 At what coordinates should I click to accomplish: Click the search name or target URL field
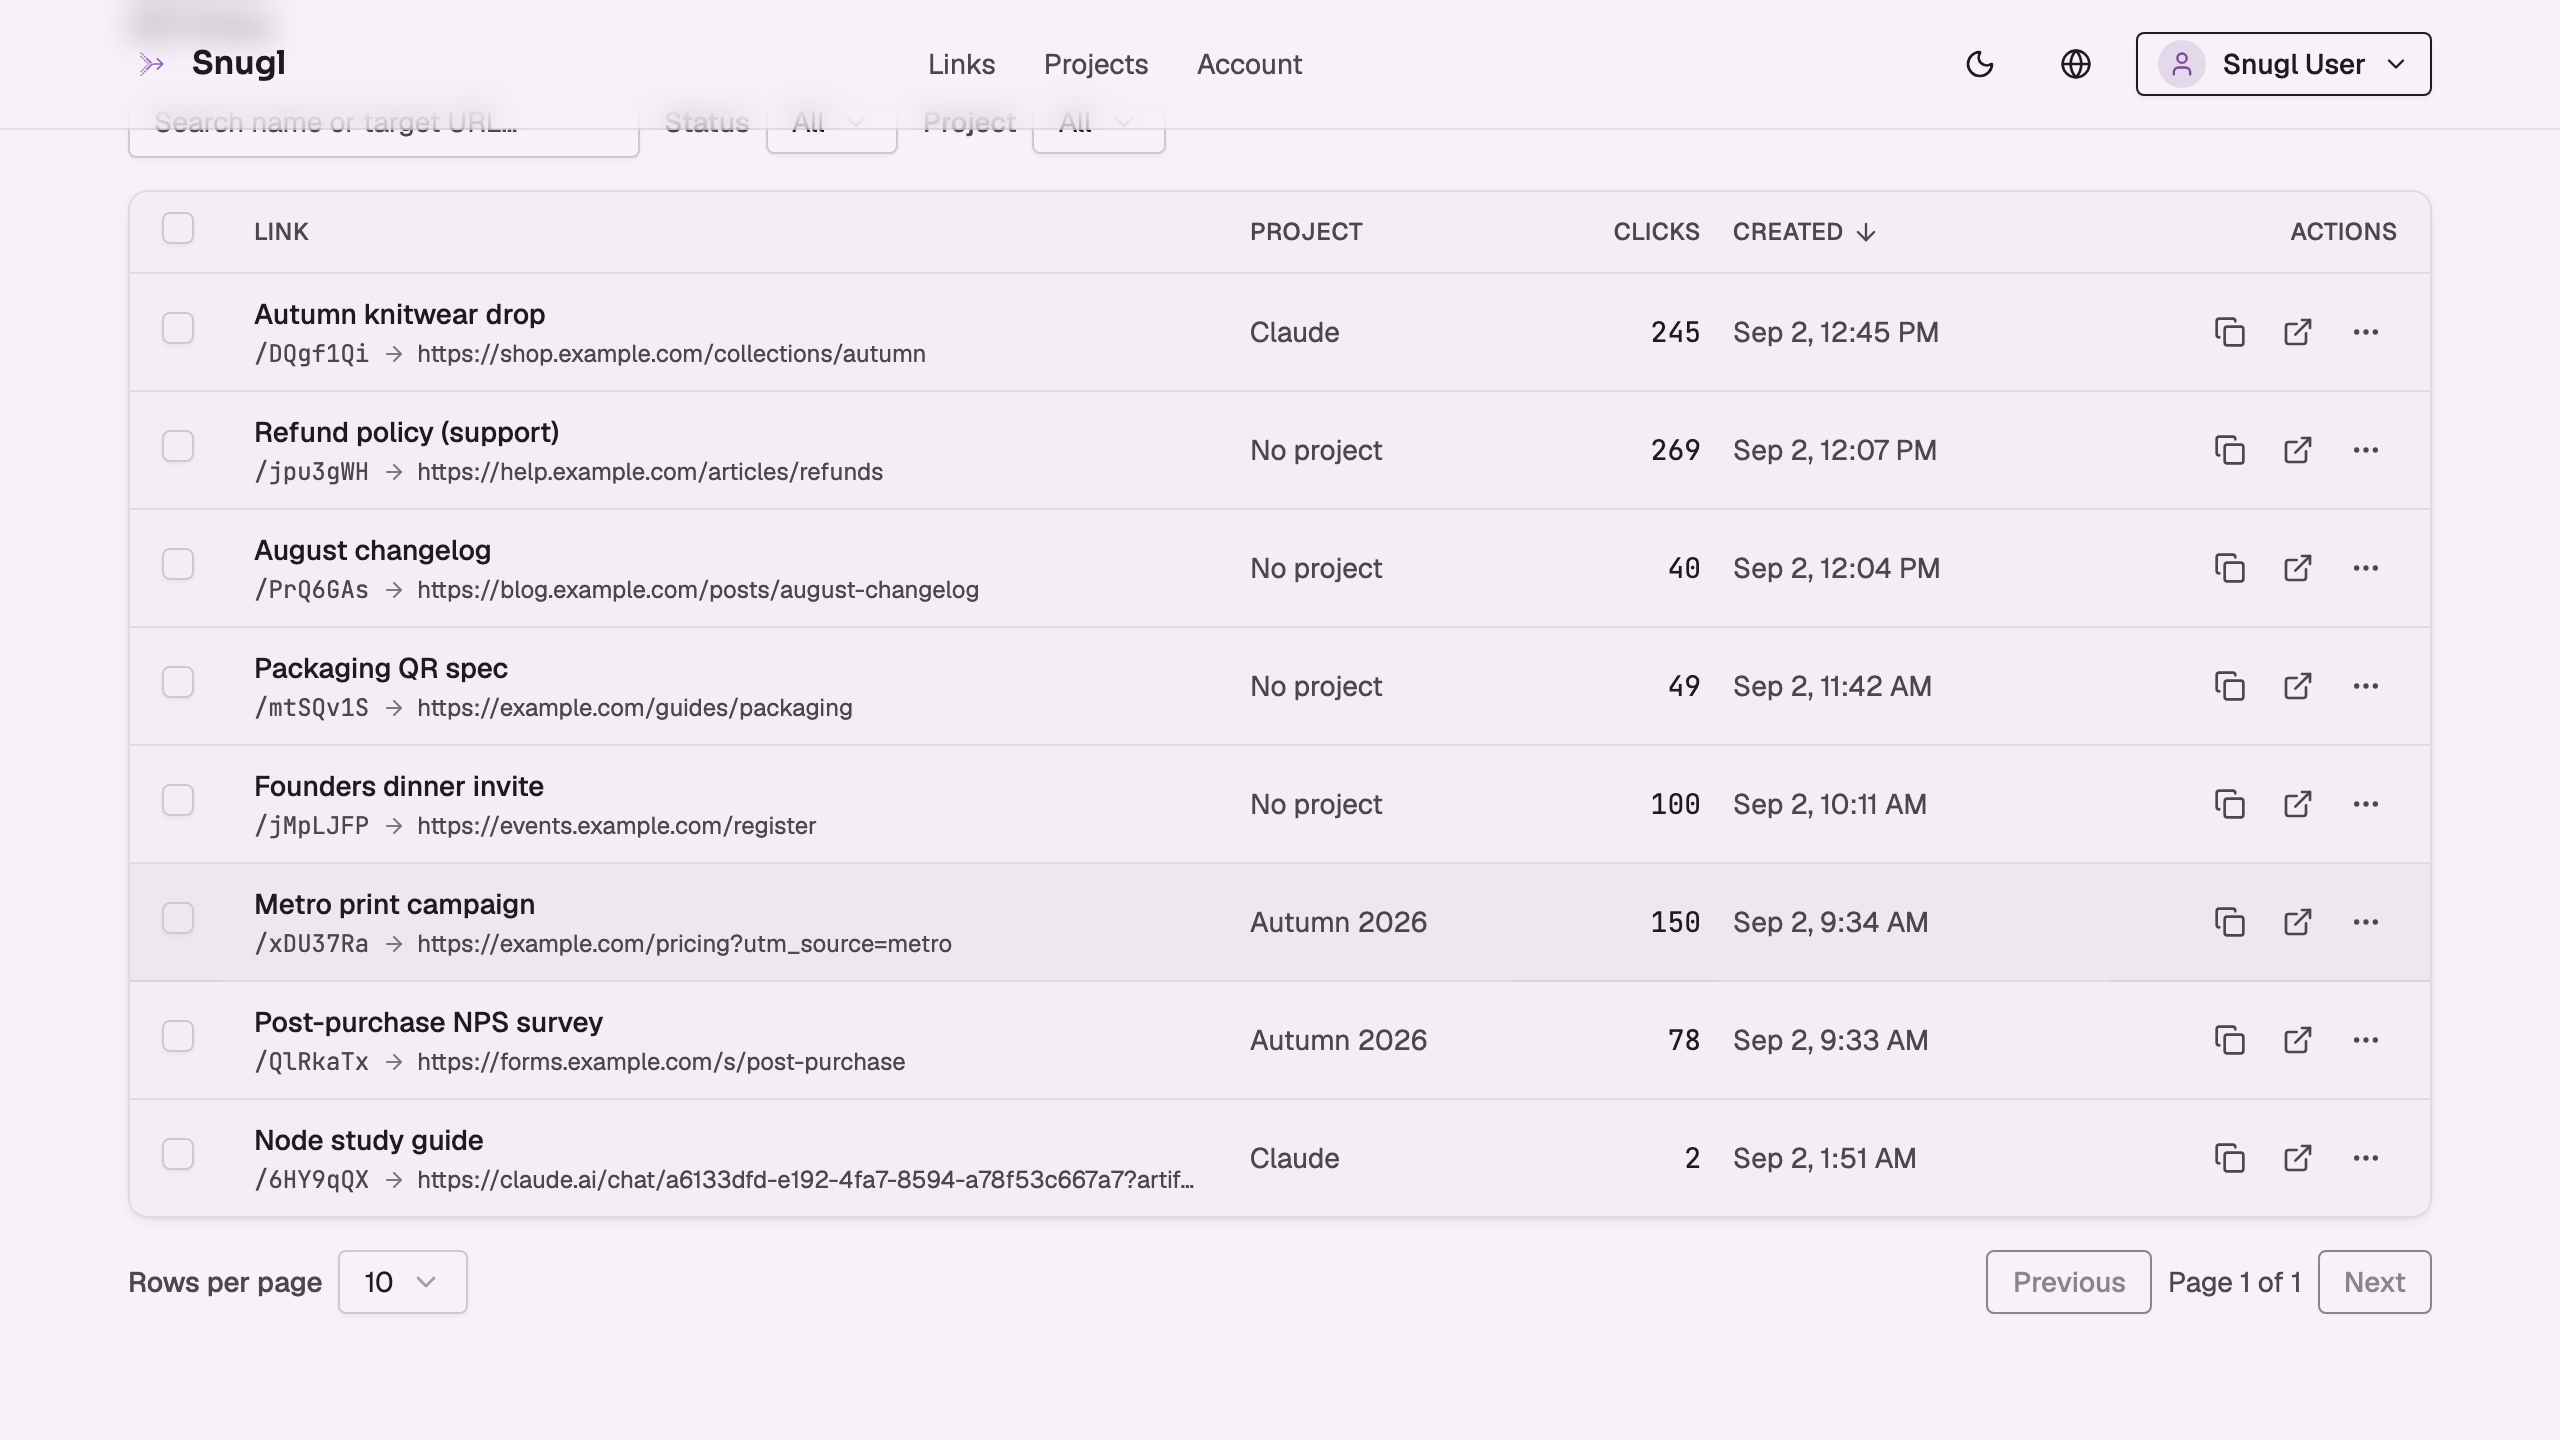click(x=384, y=124)
